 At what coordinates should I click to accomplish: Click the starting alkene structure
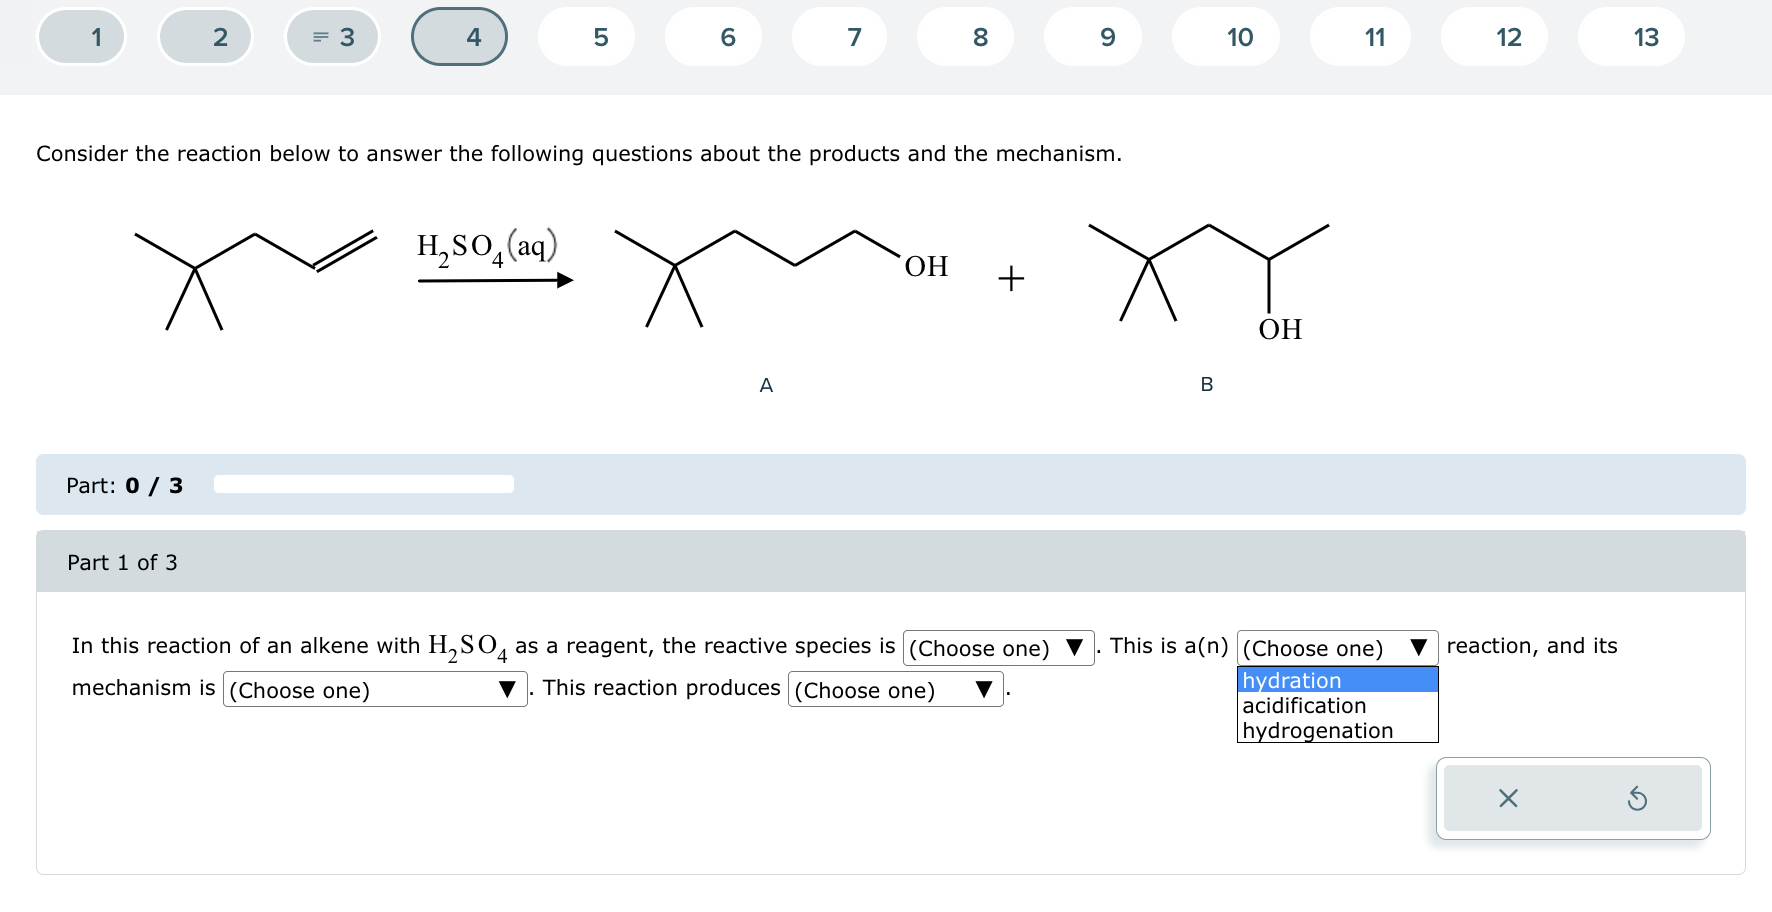pyautogui.click(x=255, y=280)
